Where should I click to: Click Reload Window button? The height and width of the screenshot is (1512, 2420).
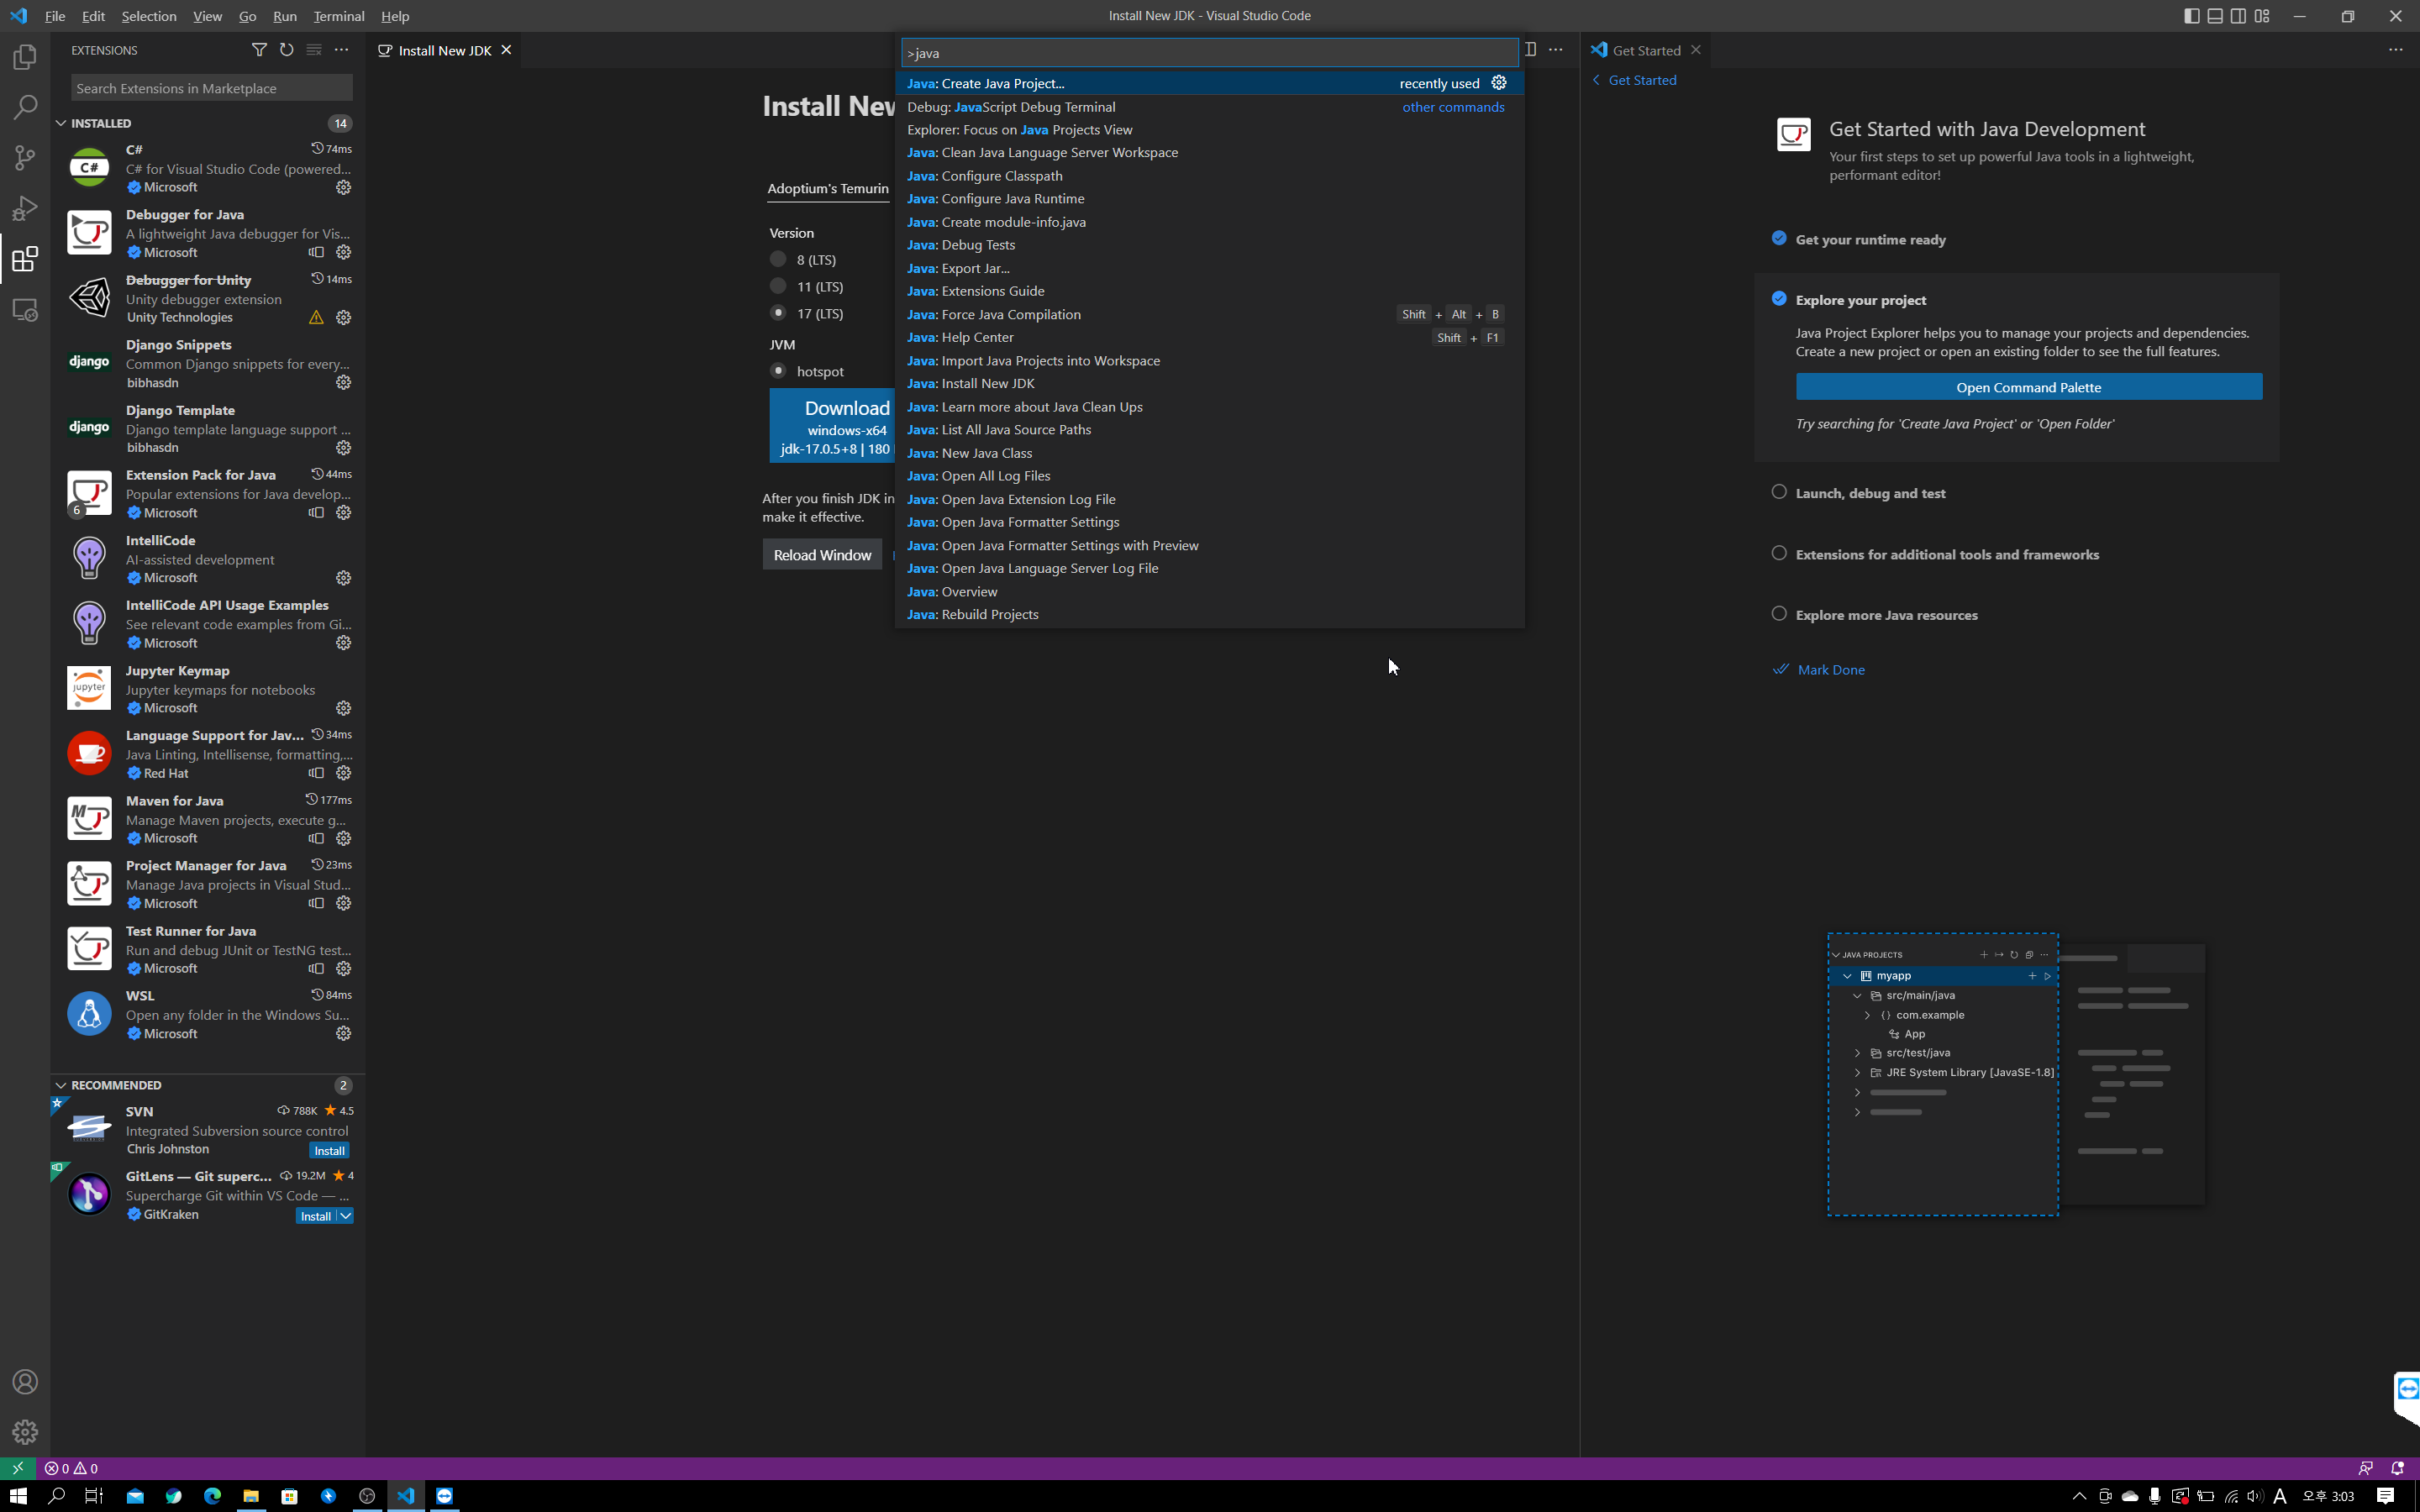click(822, 555)
